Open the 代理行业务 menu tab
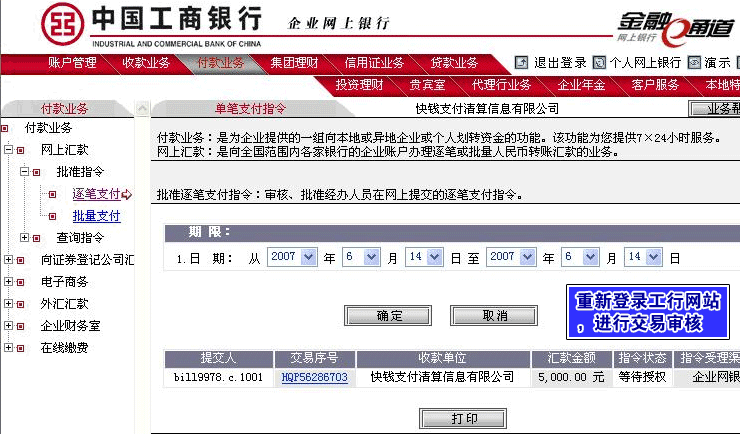Image resolution: width=740 pixels, height=434 pixels. pos(501,85)
